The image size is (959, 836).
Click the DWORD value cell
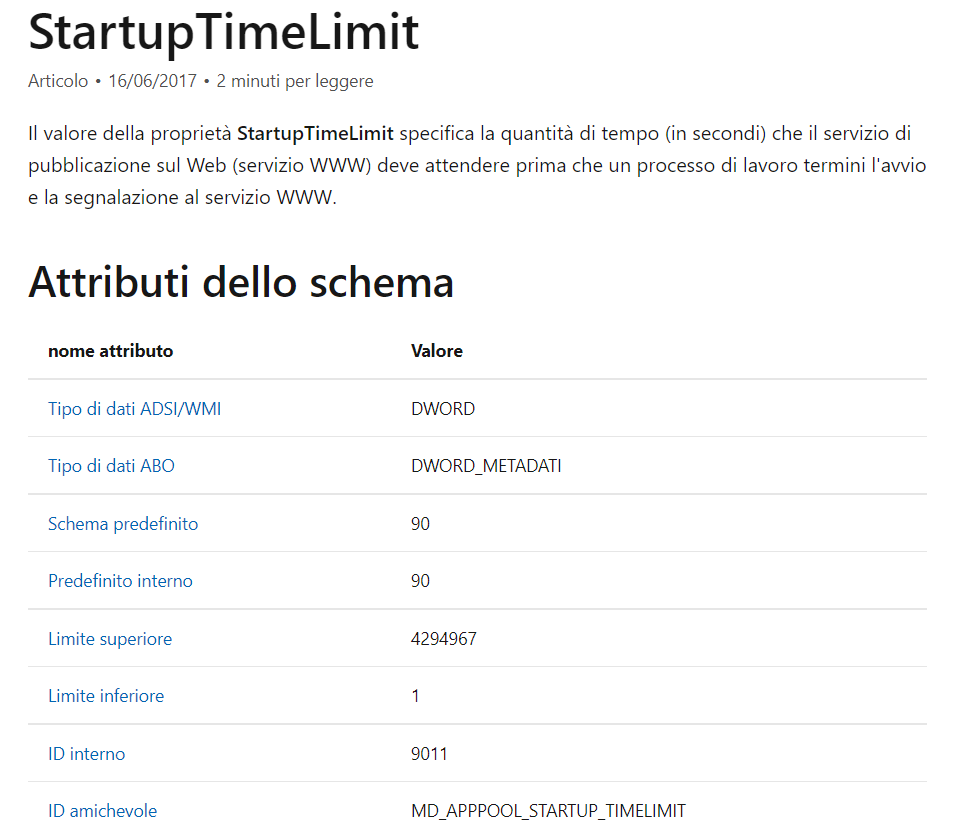tap(443, 409)
